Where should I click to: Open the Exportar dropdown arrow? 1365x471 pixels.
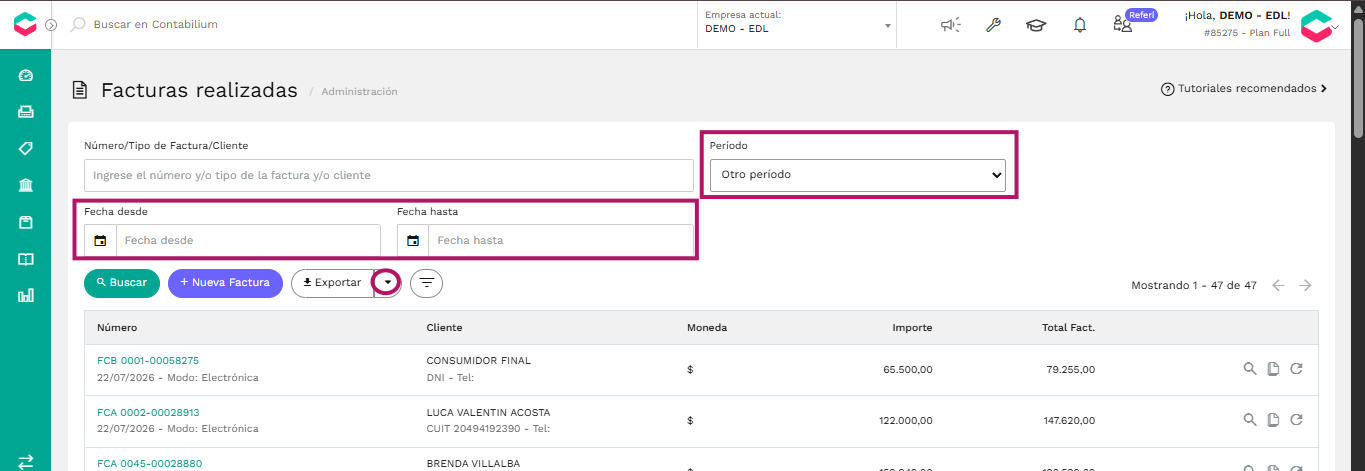[388, 283]
